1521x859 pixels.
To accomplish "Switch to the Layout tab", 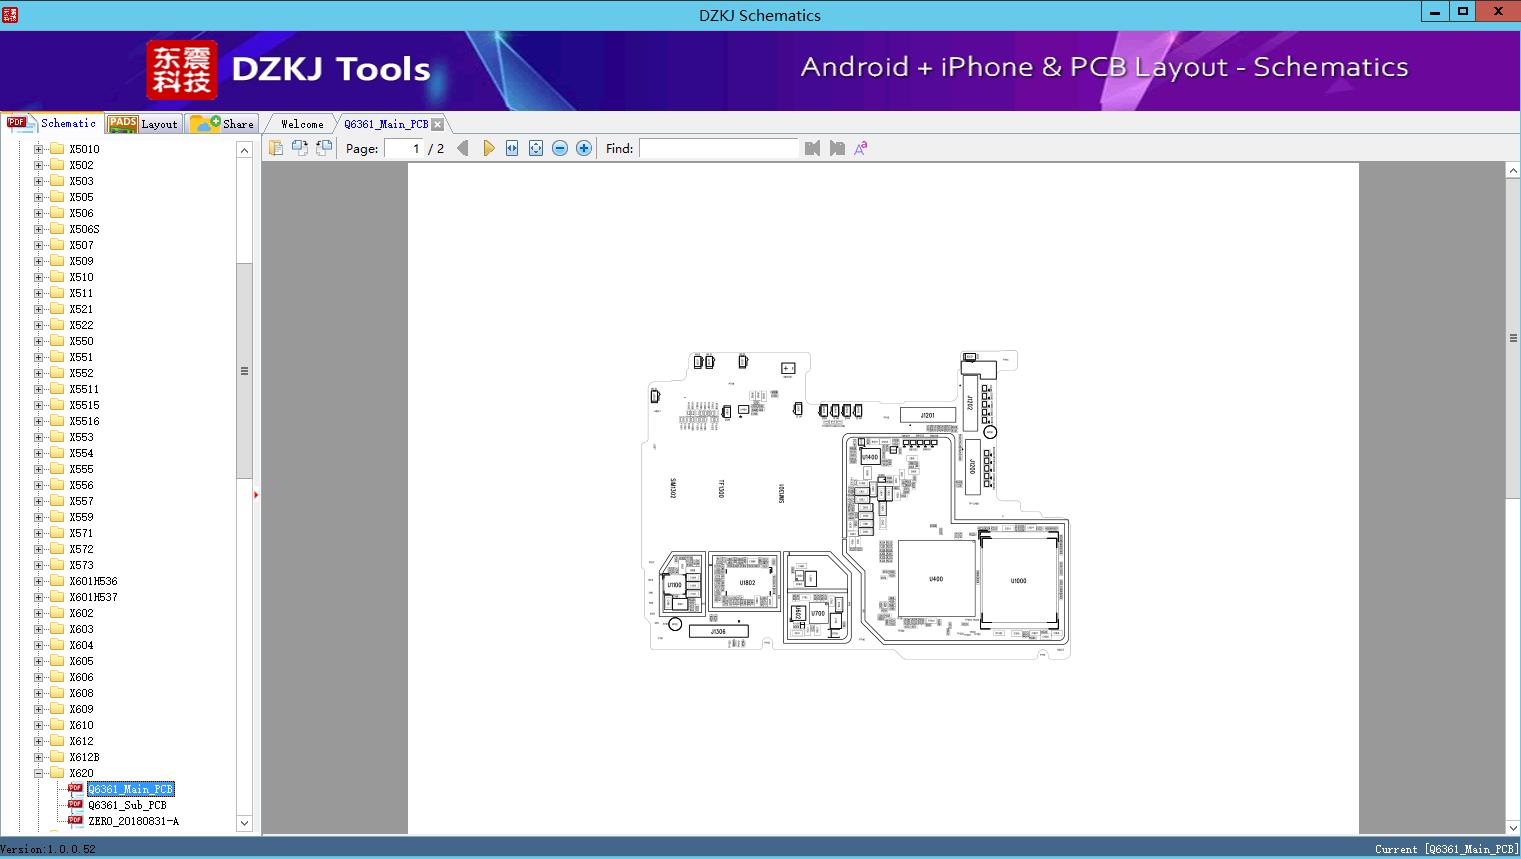I will point(143,124).
